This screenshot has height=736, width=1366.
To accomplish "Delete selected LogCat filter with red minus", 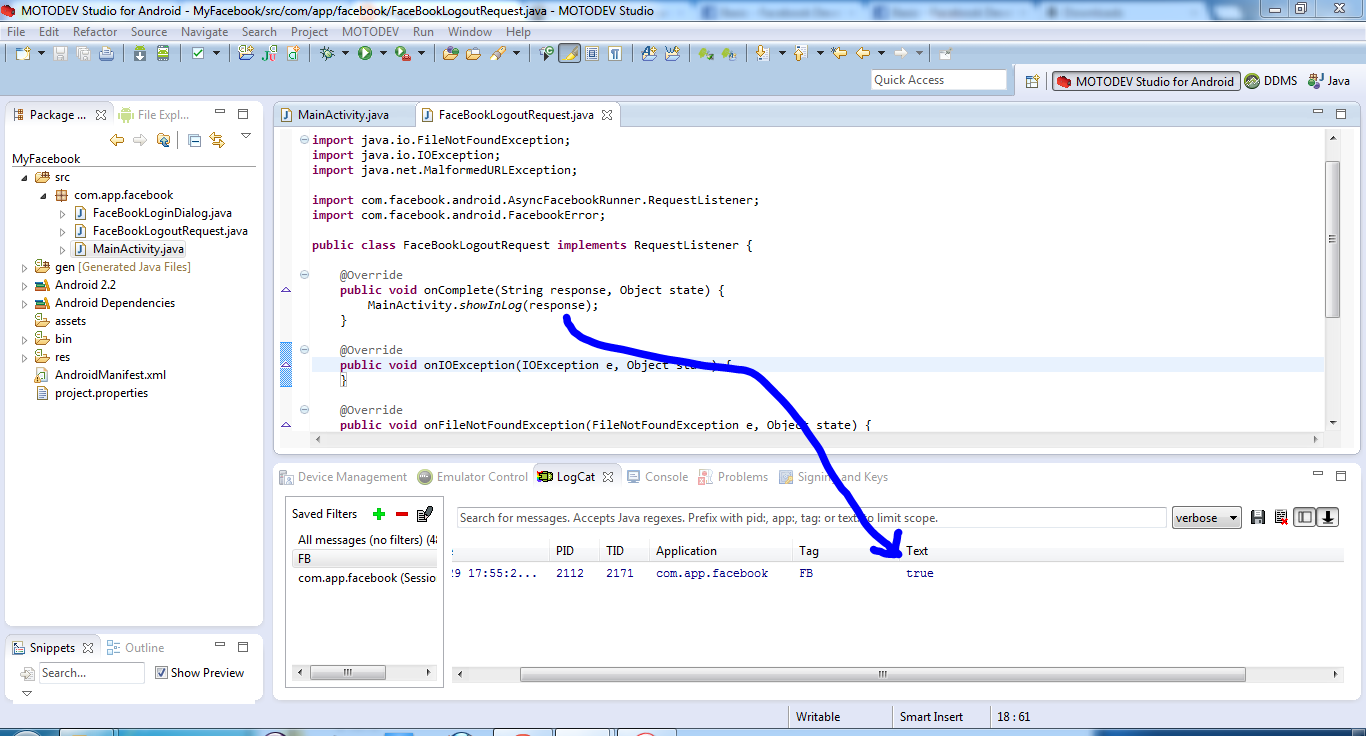I will click(x=402, y=514).
